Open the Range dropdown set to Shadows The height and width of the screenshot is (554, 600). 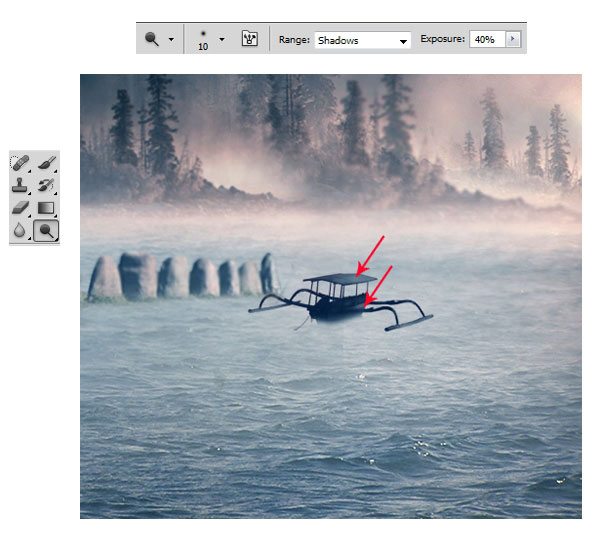[x=362, y=40]
